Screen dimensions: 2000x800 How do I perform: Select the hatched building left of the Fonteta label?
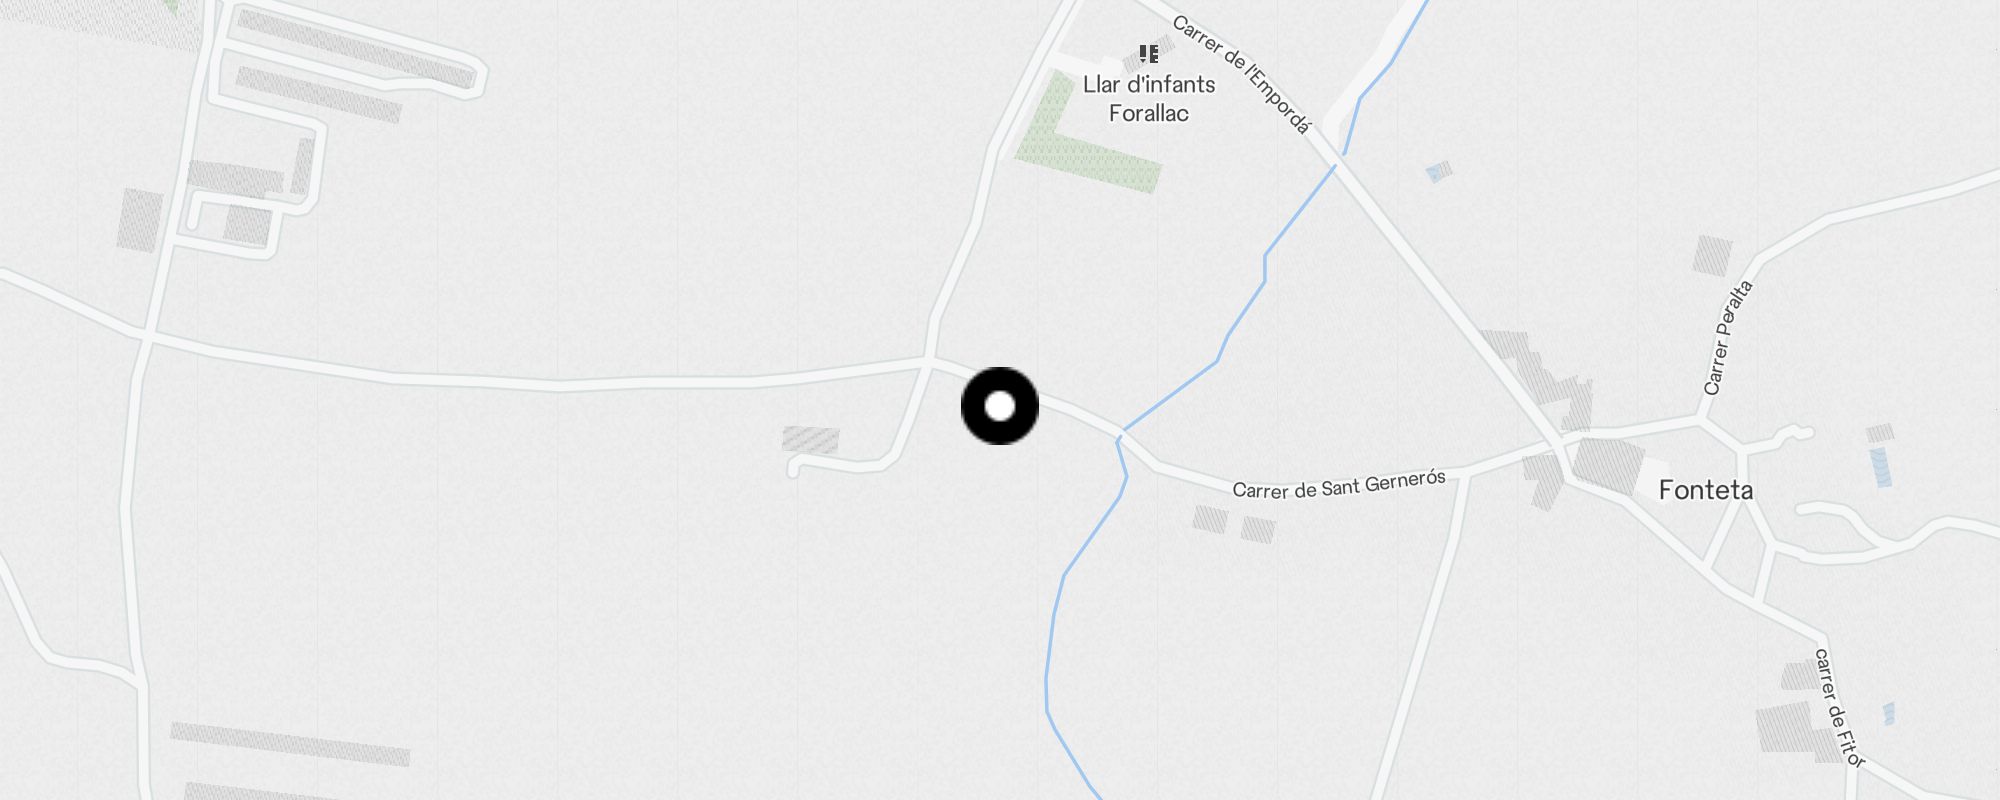click(1608, 467)
